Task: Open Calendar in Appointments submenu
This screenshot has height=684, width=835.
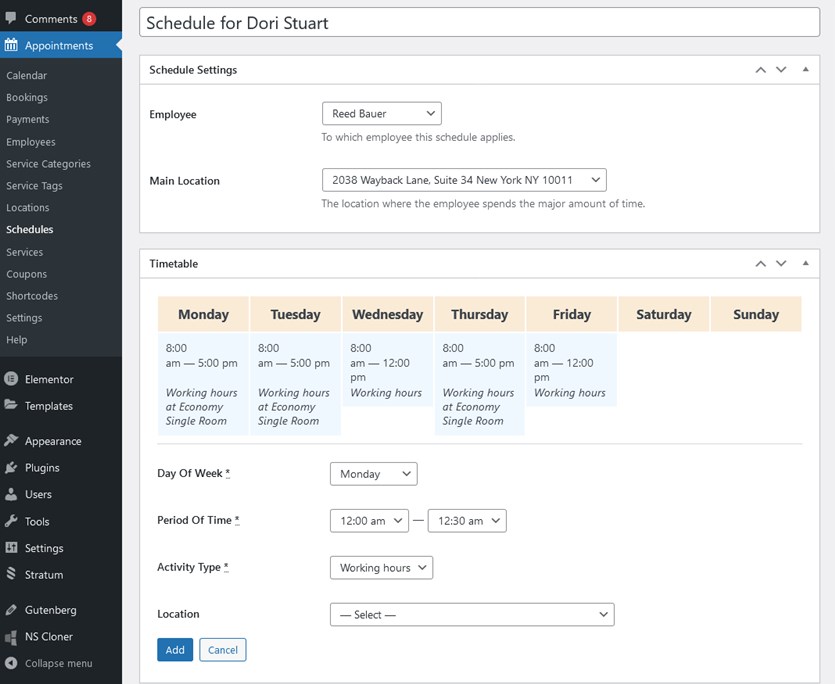Action: pyautogui.click(x=27, y=75)
